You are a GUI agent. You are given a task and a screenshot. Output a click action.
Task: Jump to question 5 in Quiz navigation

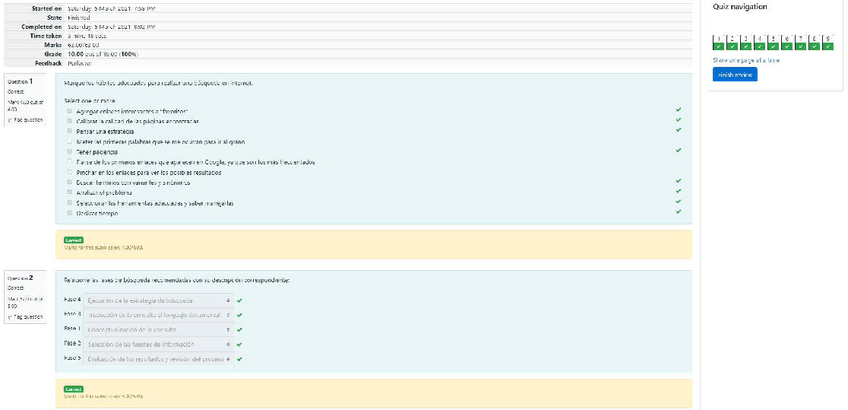[775, 43]
